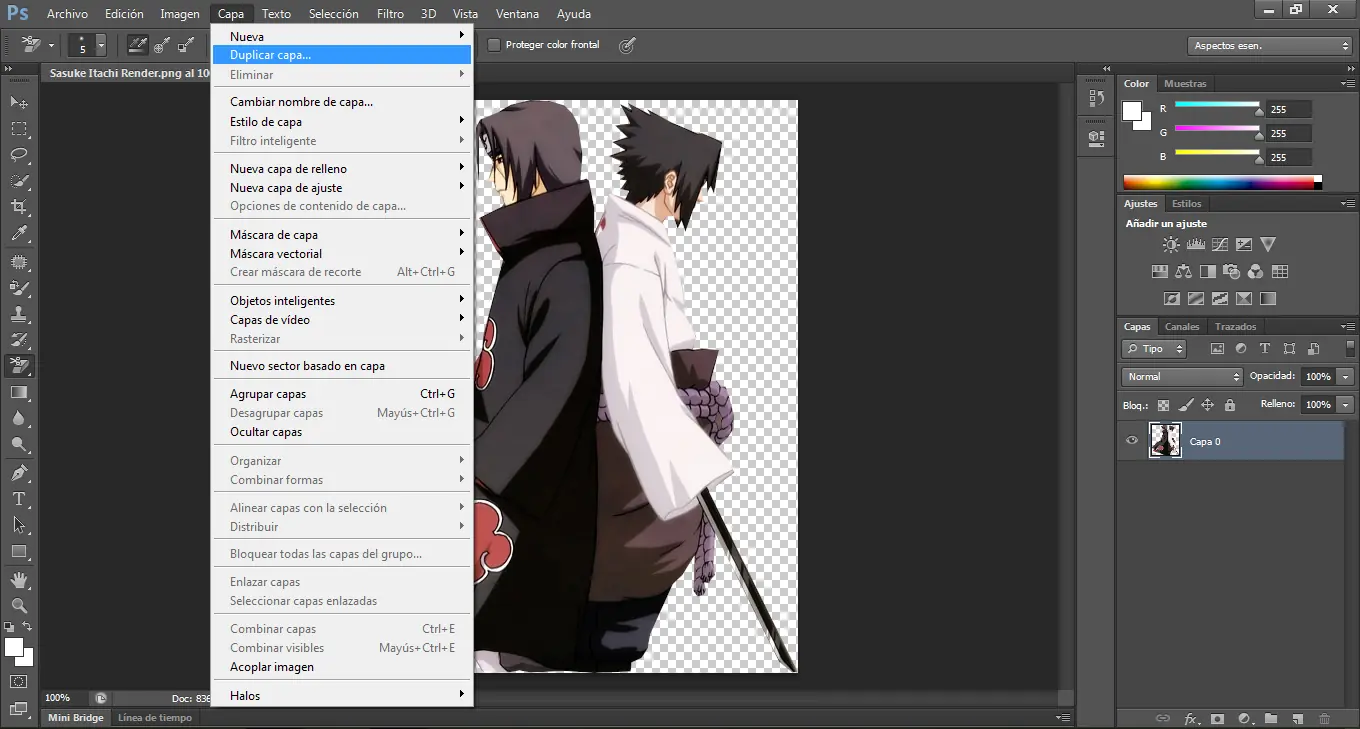The image size is (1360, 729).
Task: Add a layer mask from Layers panel
Action: pyautogui.click(x=1217, y=718)
